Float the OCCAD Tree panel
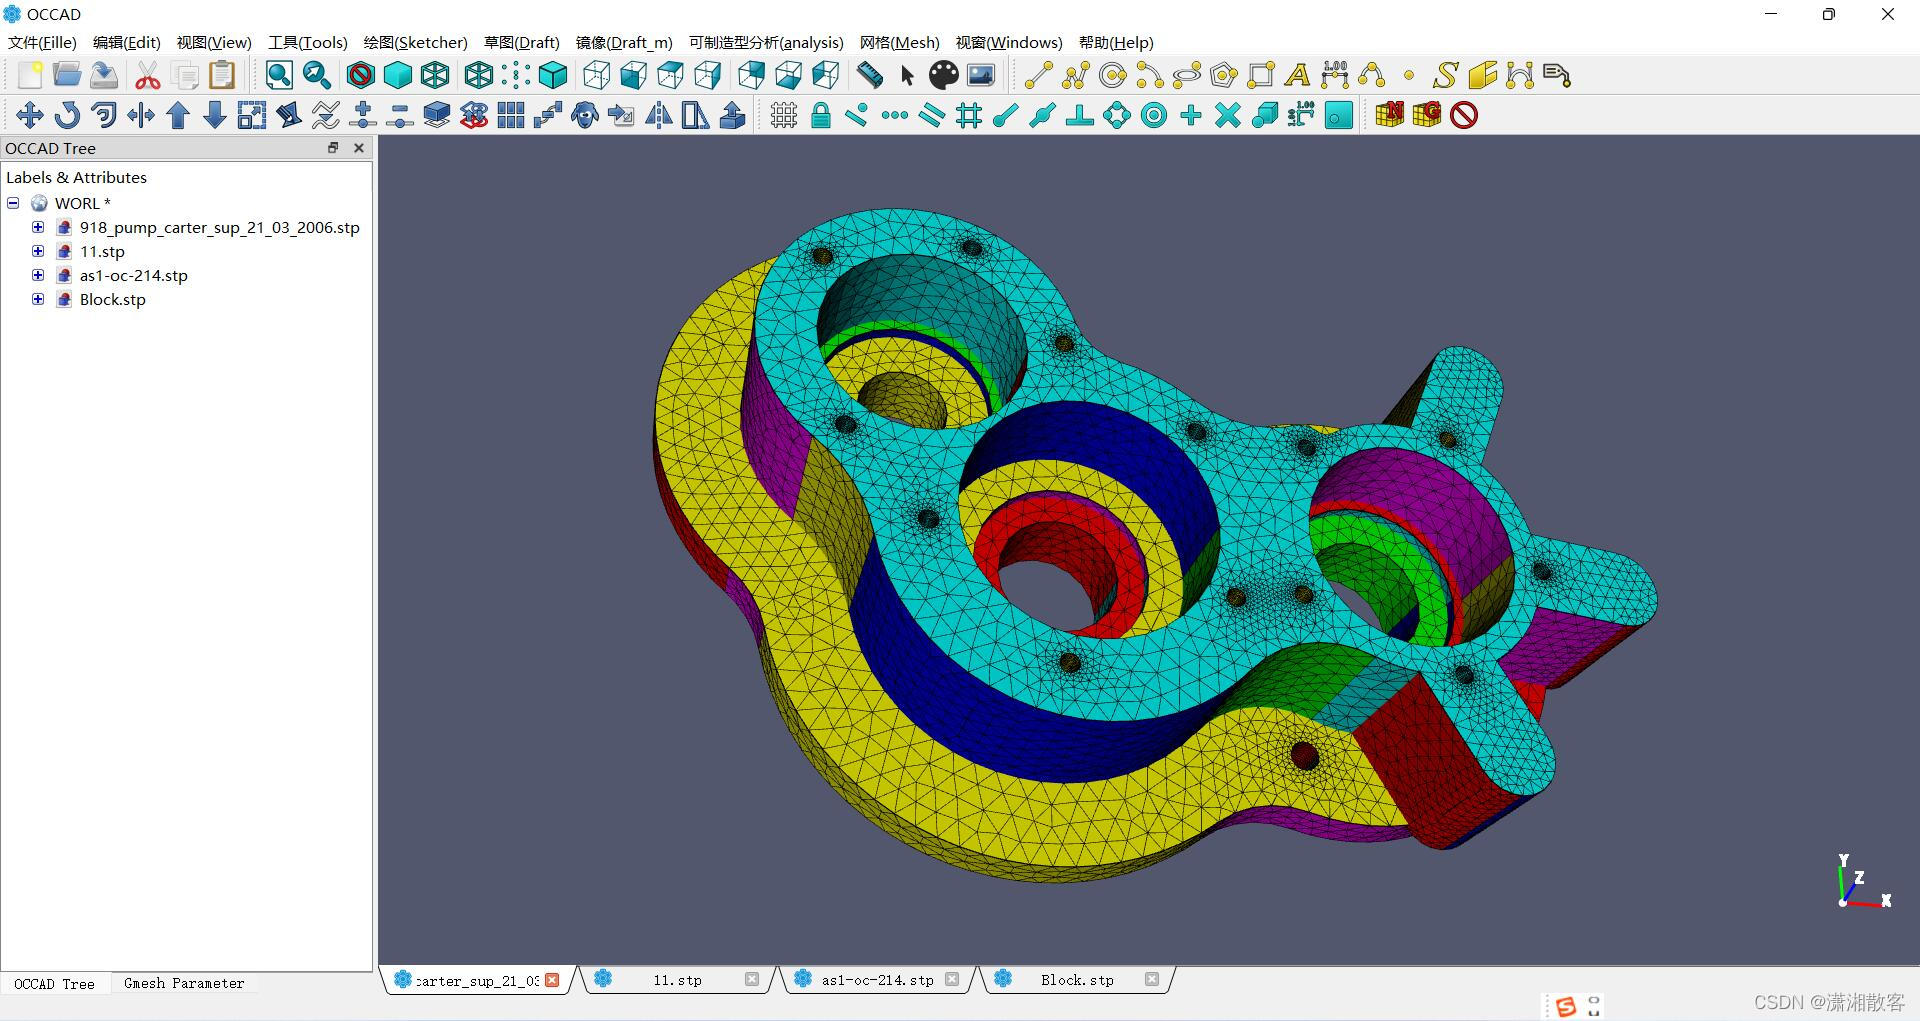This screenshot has height=1021, width=1920. (x=333, y=148)
